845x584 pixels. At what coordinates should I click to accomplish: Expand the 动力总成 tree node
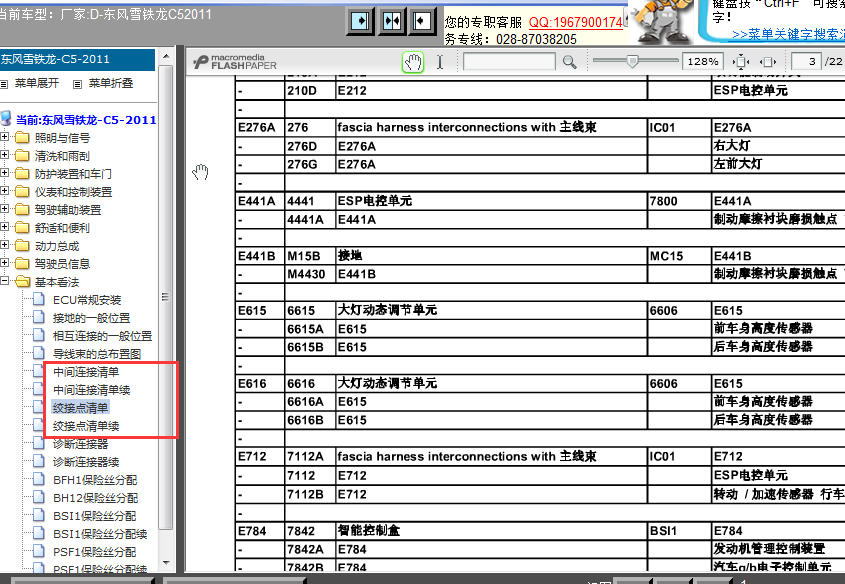coord(4,245)
